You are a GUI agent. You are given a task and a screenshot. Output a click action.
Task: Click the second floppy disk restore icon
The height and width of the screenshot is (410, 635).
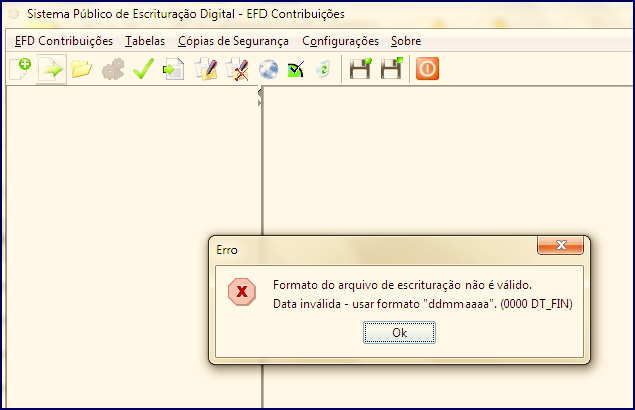point(392,68)
